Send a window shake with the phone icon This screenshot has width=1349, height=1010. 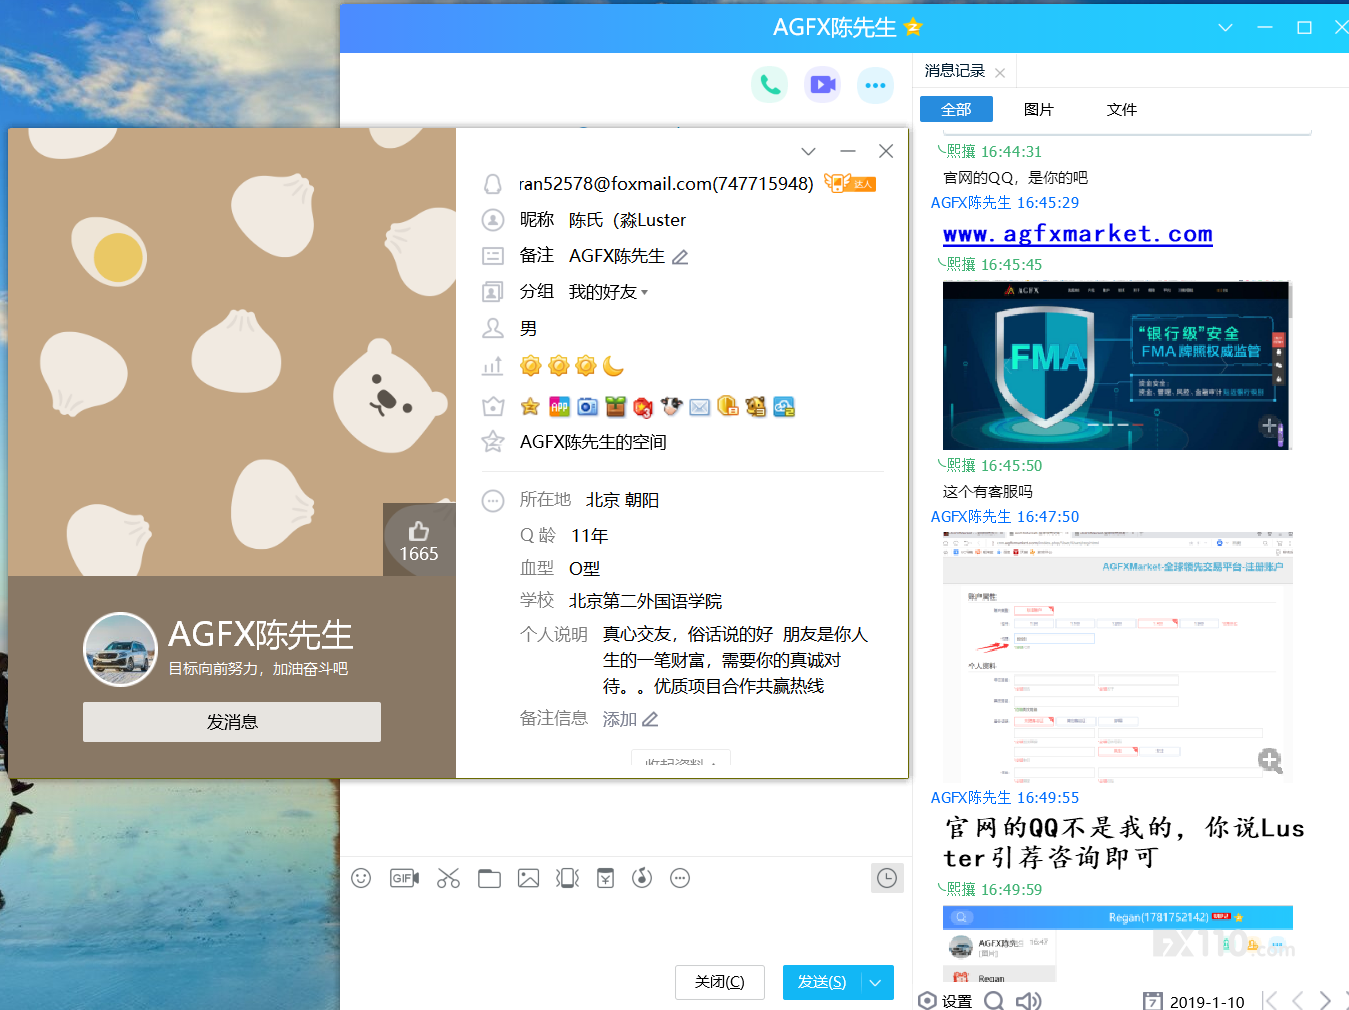(x=567, y=878)
